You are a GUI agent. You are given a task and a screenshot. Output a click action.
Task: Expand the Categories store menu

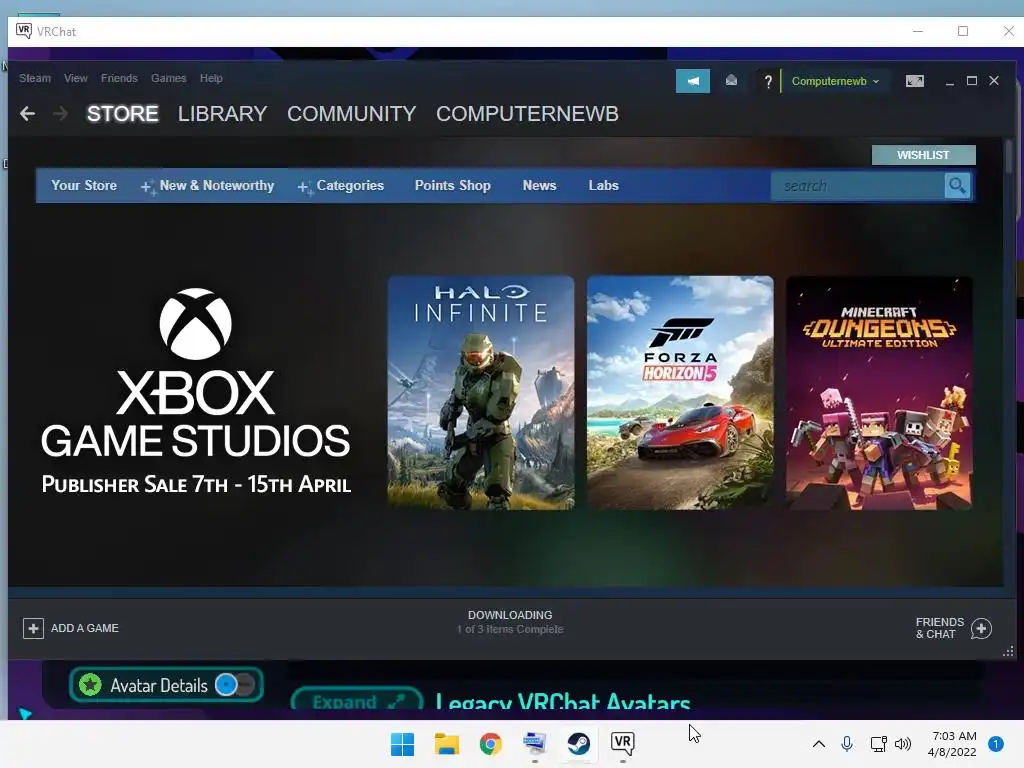click(x=341, y=186)
